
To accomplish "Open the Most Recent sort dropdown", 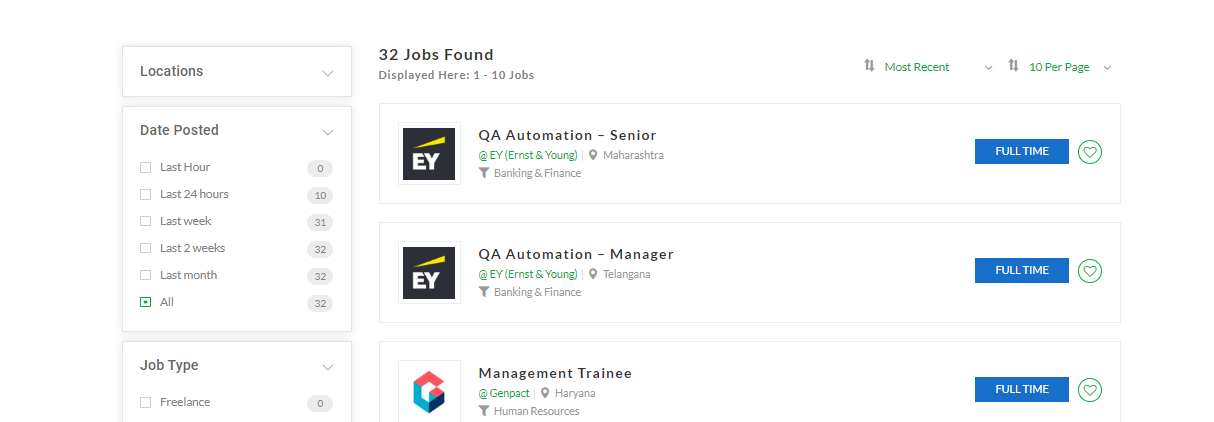I will (x=938, y=67).
